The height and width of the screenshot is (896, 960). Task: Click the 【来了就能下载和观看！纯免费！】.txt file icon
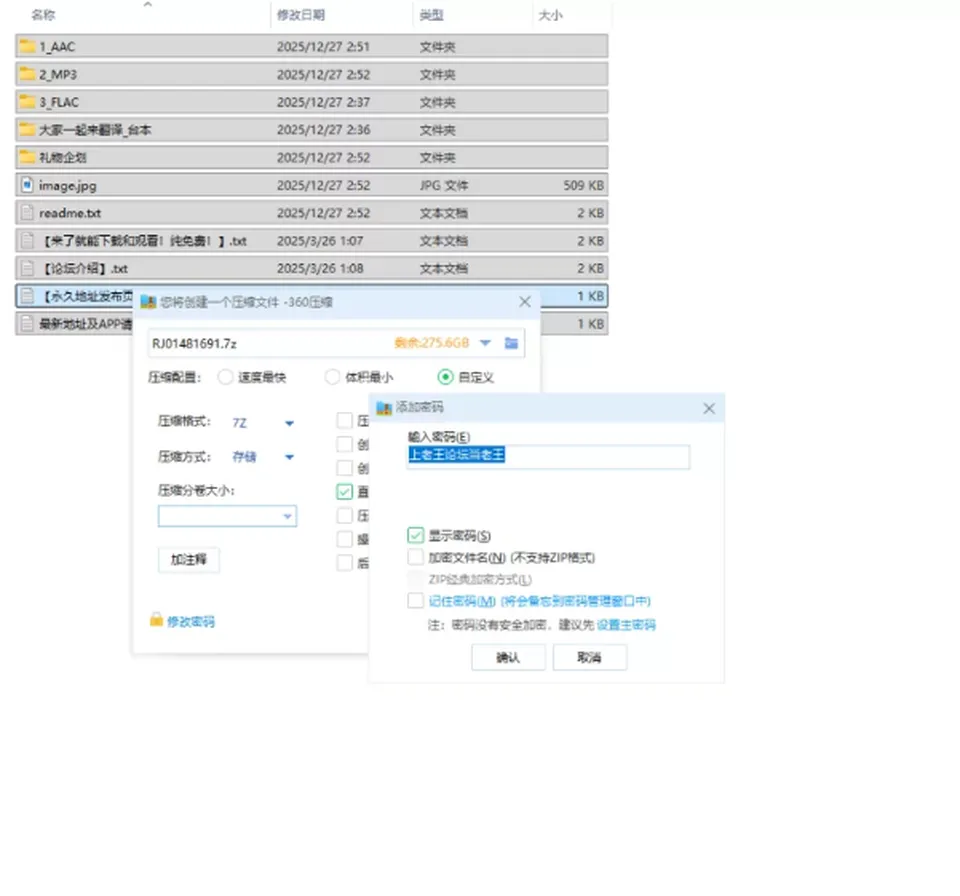(27, 241)
